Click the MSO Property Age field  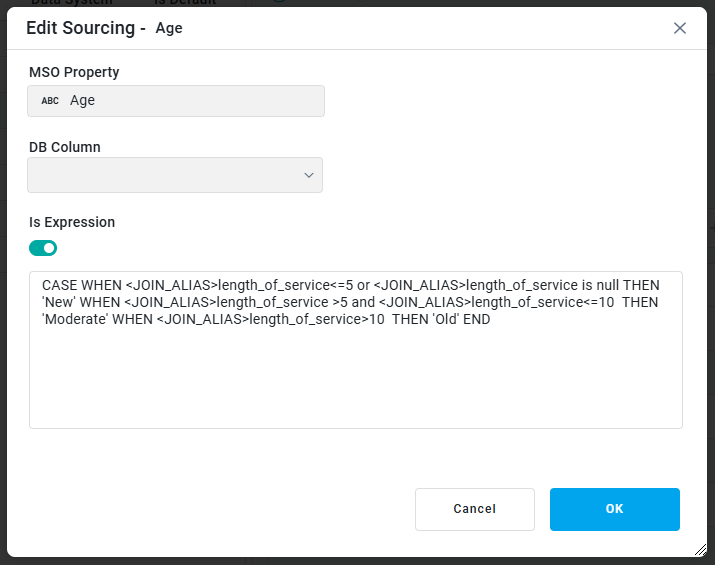point(190,101)
